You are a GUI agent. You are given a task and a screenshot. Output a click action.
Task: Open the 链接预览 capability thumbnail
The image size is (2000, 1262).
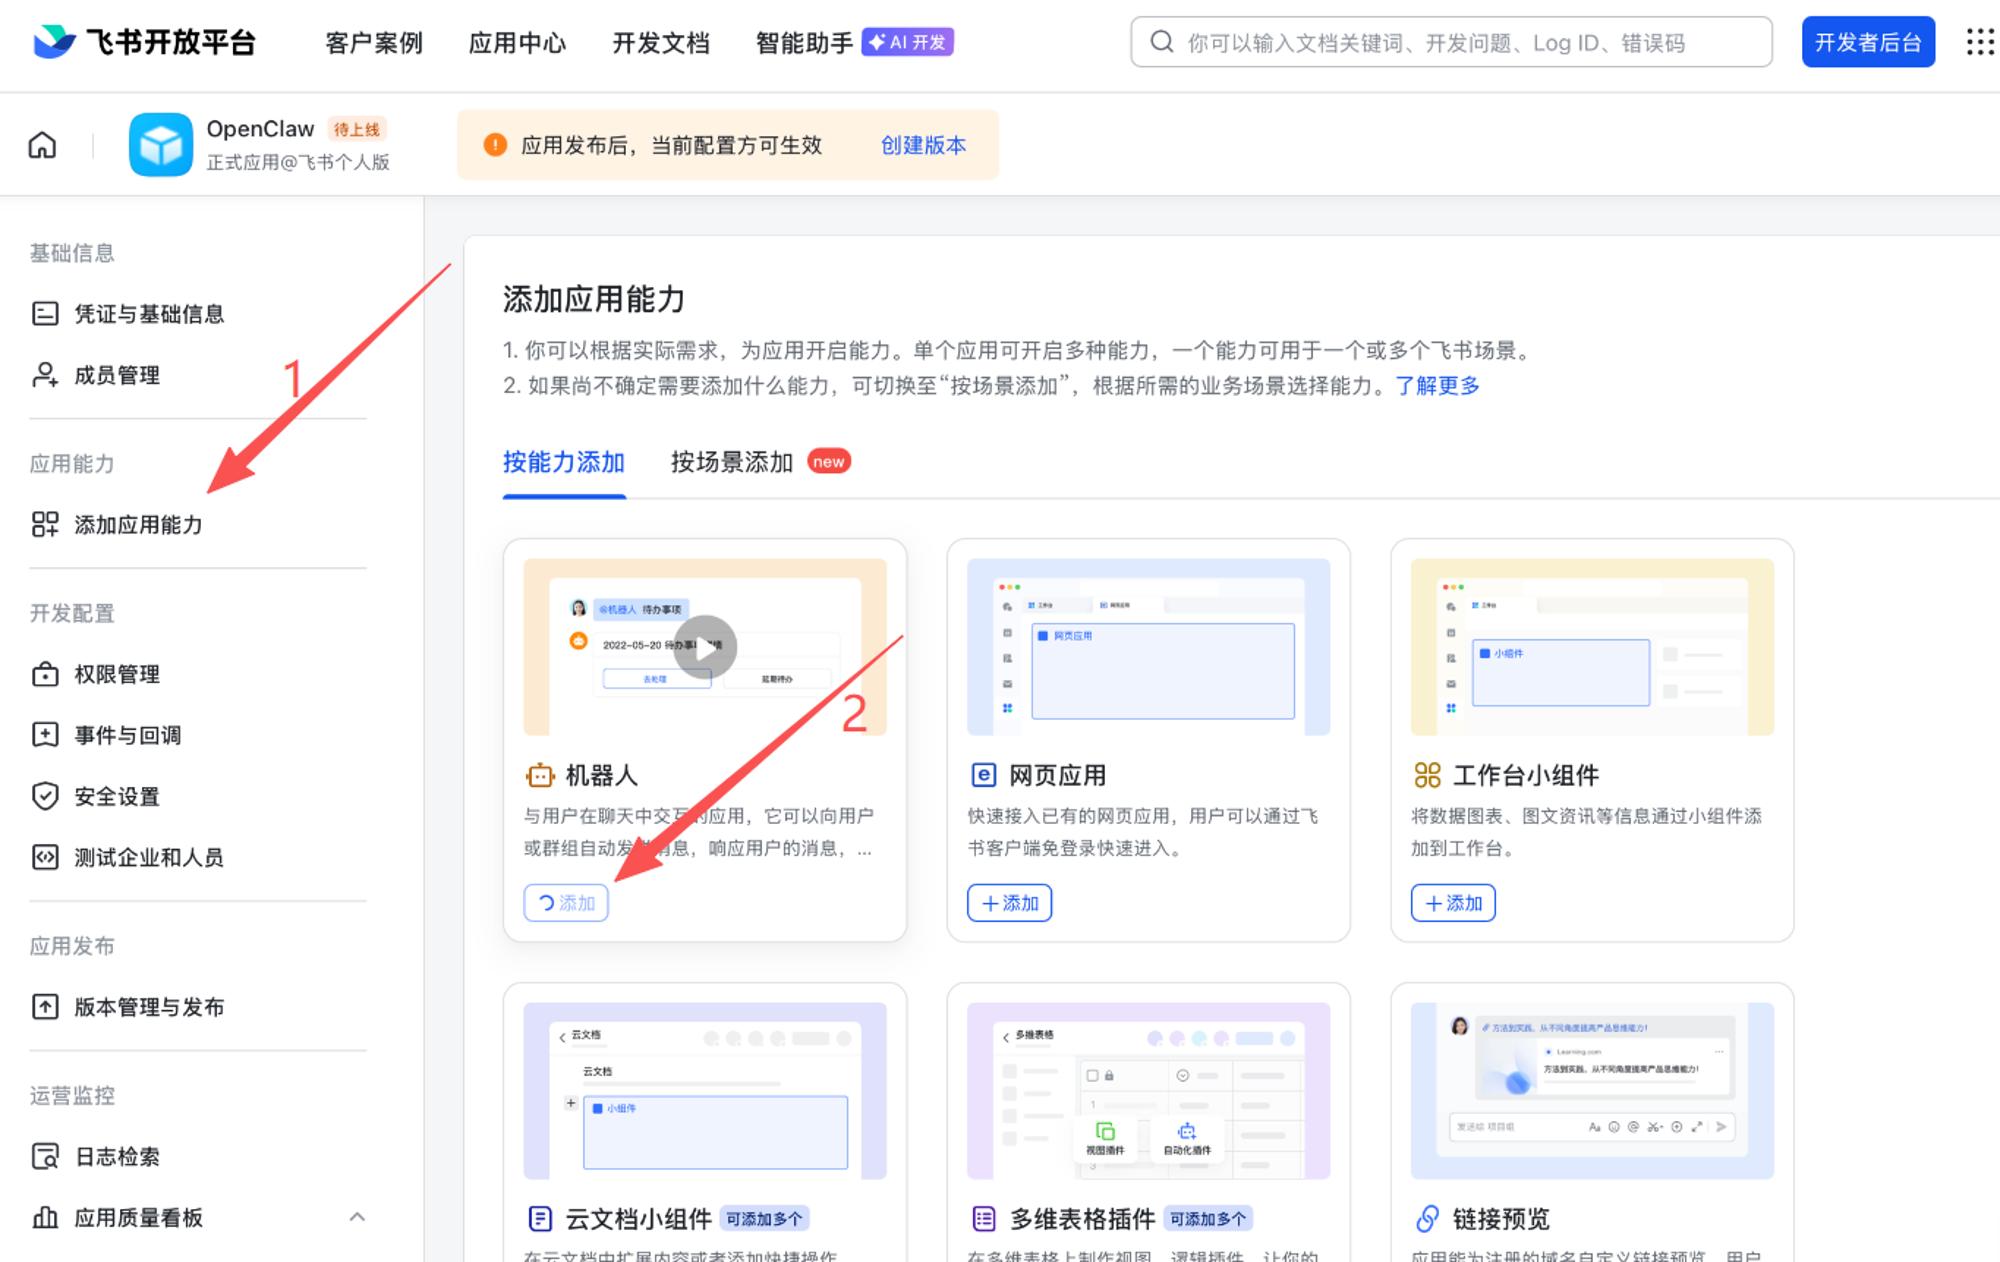[1592, 1090]
